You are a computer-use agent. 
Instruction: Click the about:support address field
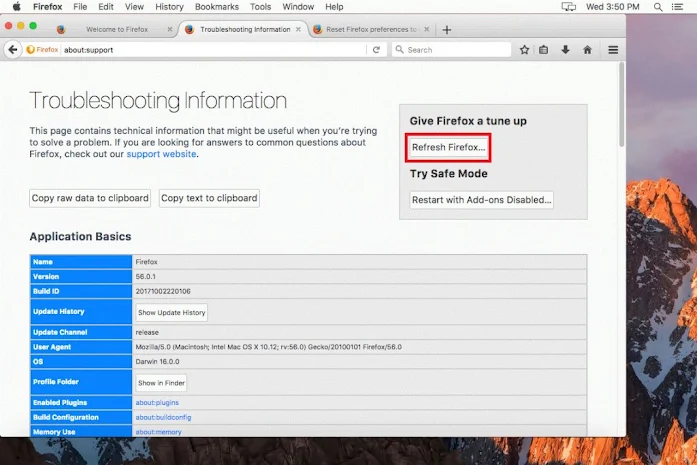tap(213, 50)
